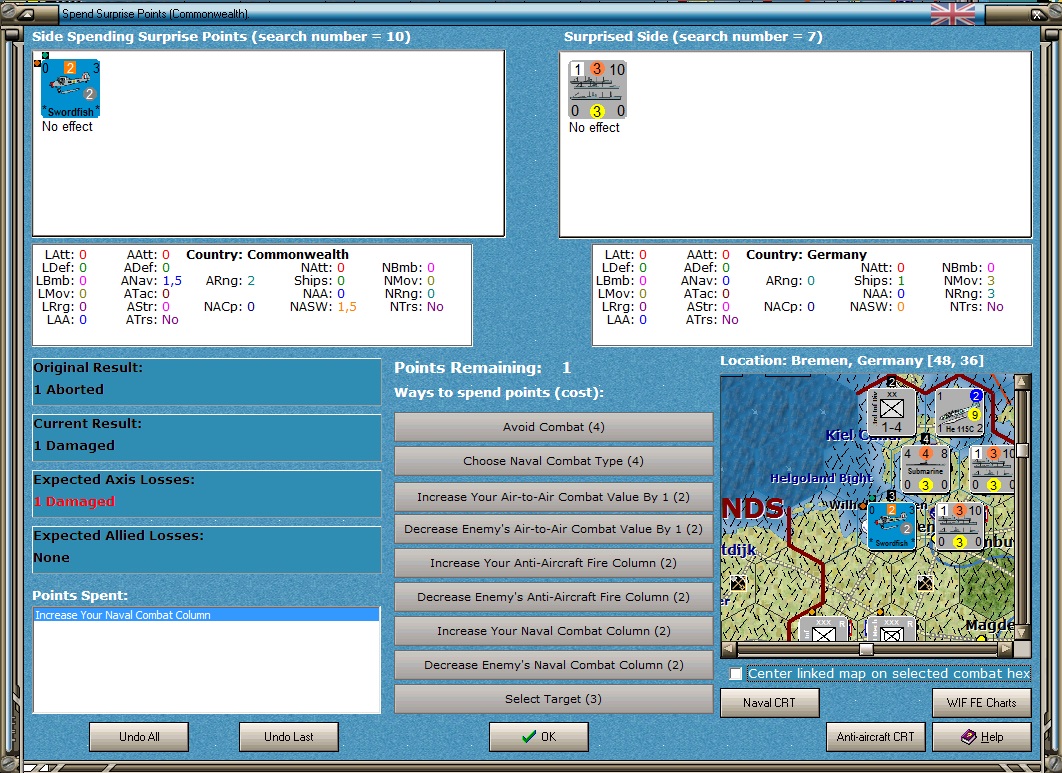The height and width of the screenshot is (773, 1062).
Task: Click the Swordfish counter on the map
Action: pos(891,526)
